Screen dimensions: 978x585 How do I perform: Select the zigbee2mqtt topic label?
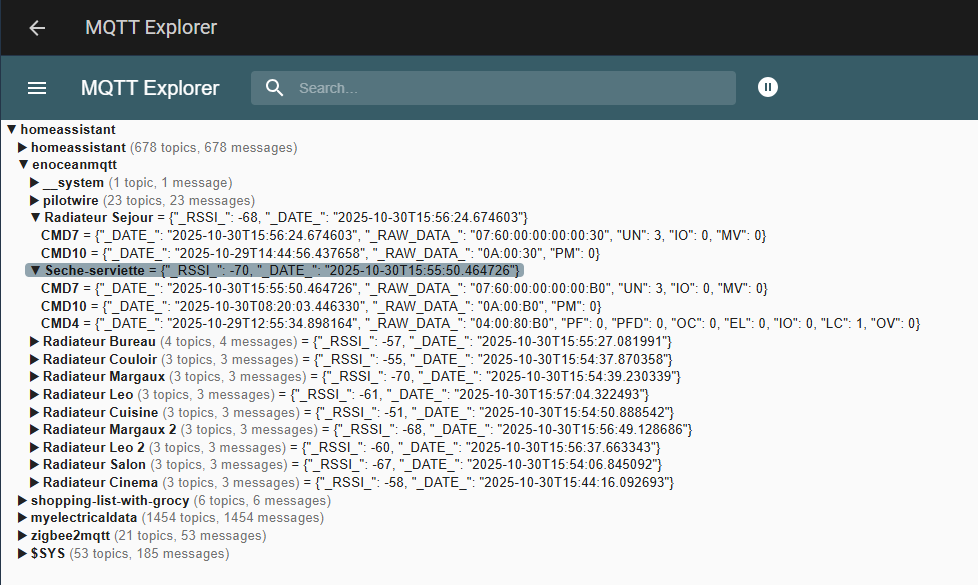[x=70, y=536]
